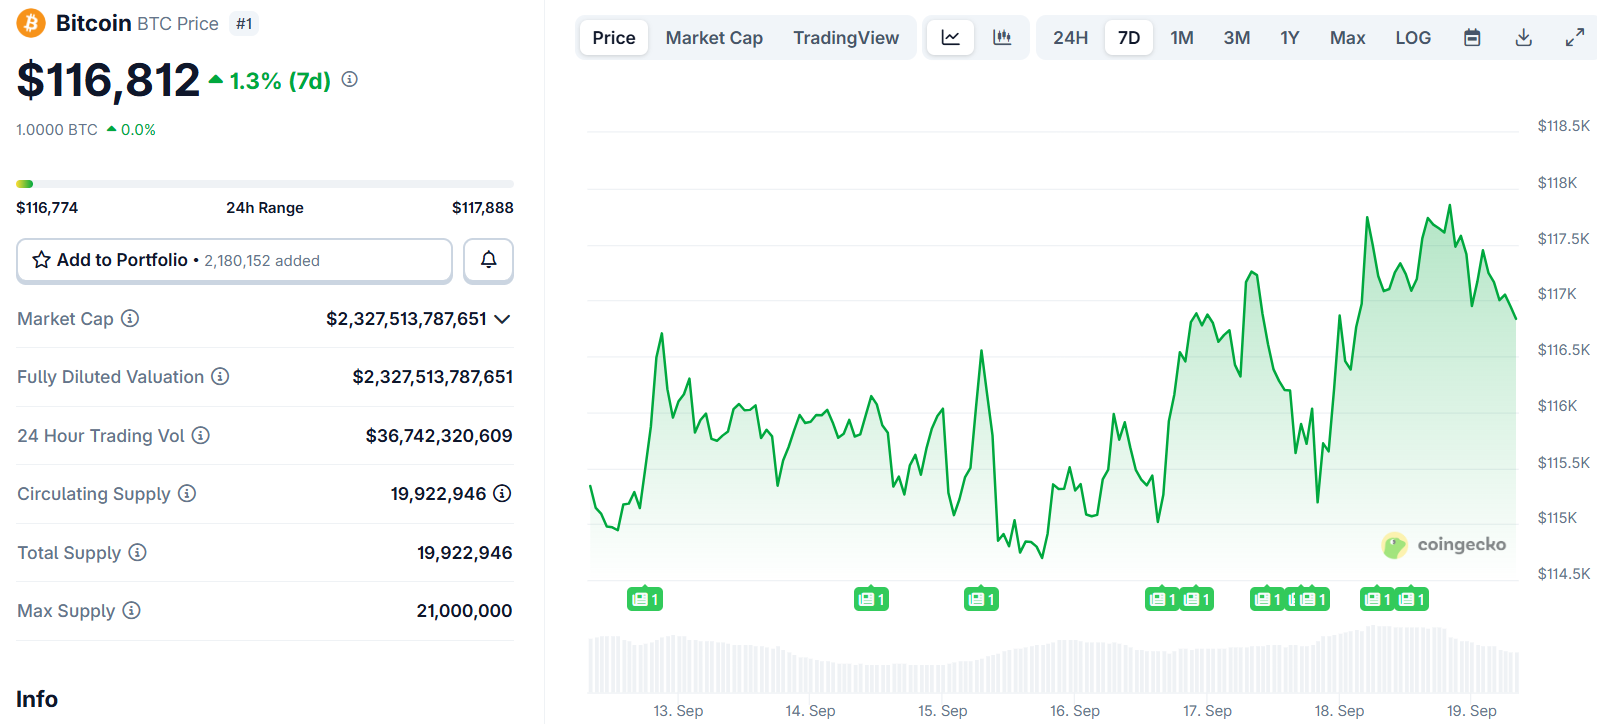Toggle LOG scale on chart
The width and height of the screenshot is (1597, 724).
coord(1413,38)
